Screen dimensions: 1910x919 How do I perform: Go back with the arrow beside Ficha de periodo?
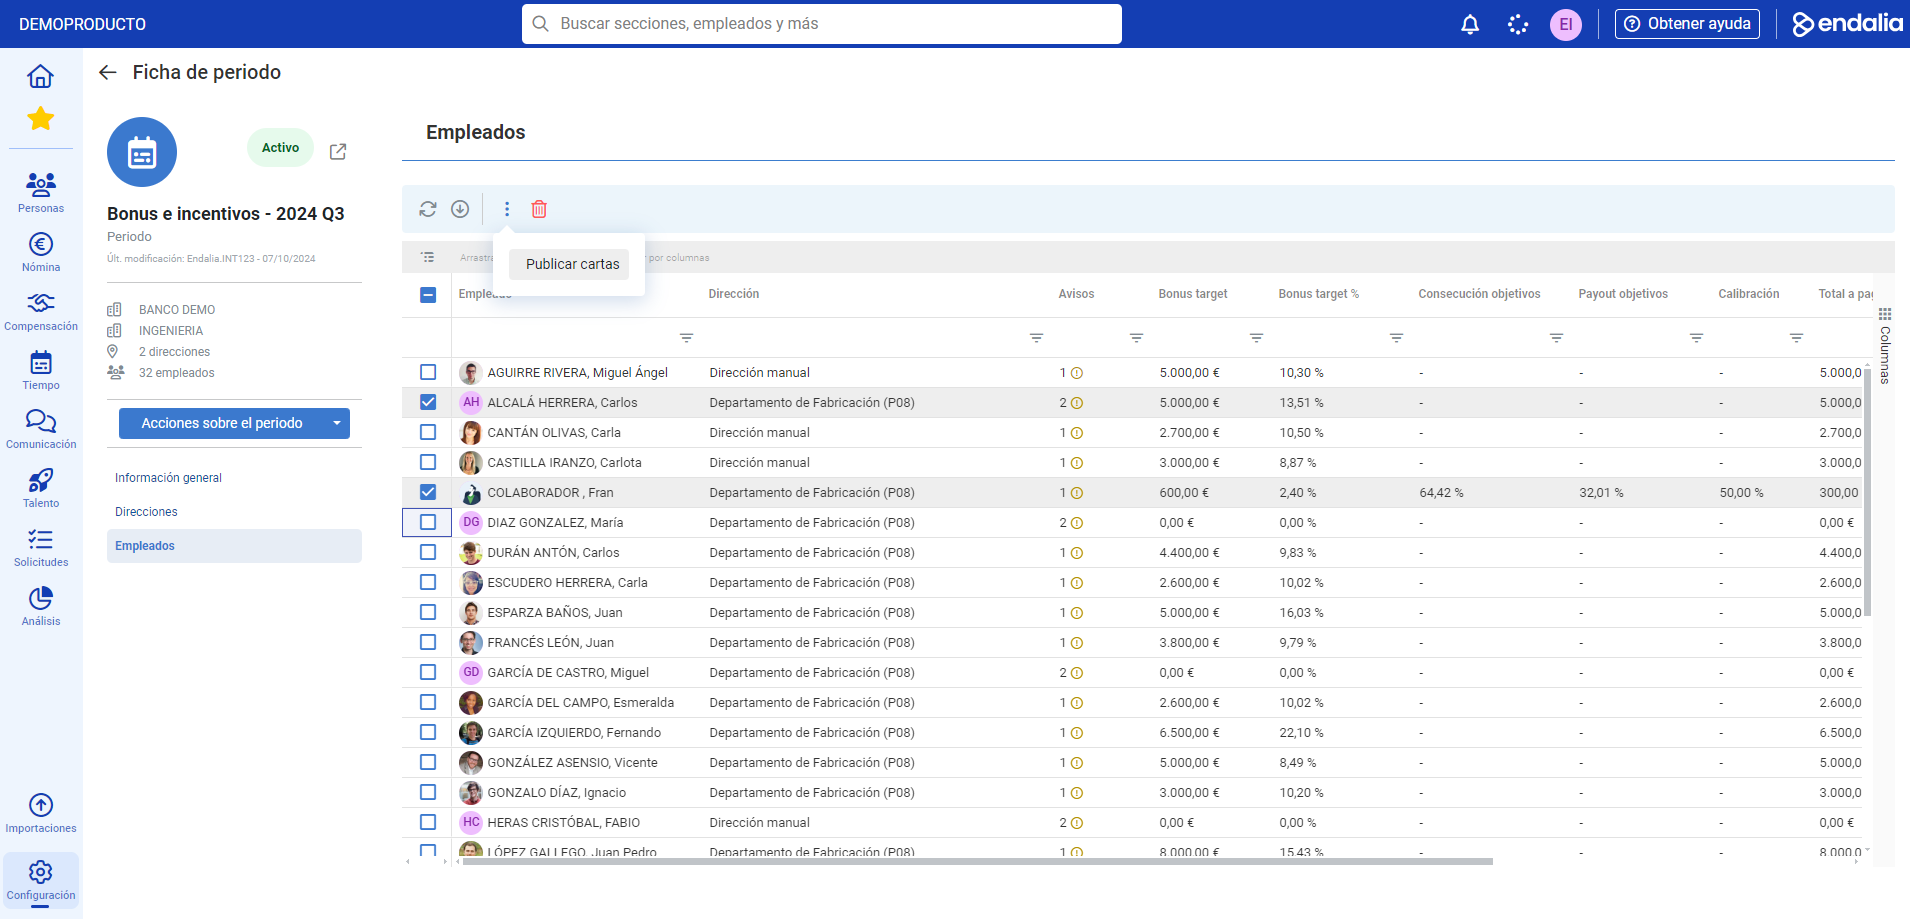(108, 72)
